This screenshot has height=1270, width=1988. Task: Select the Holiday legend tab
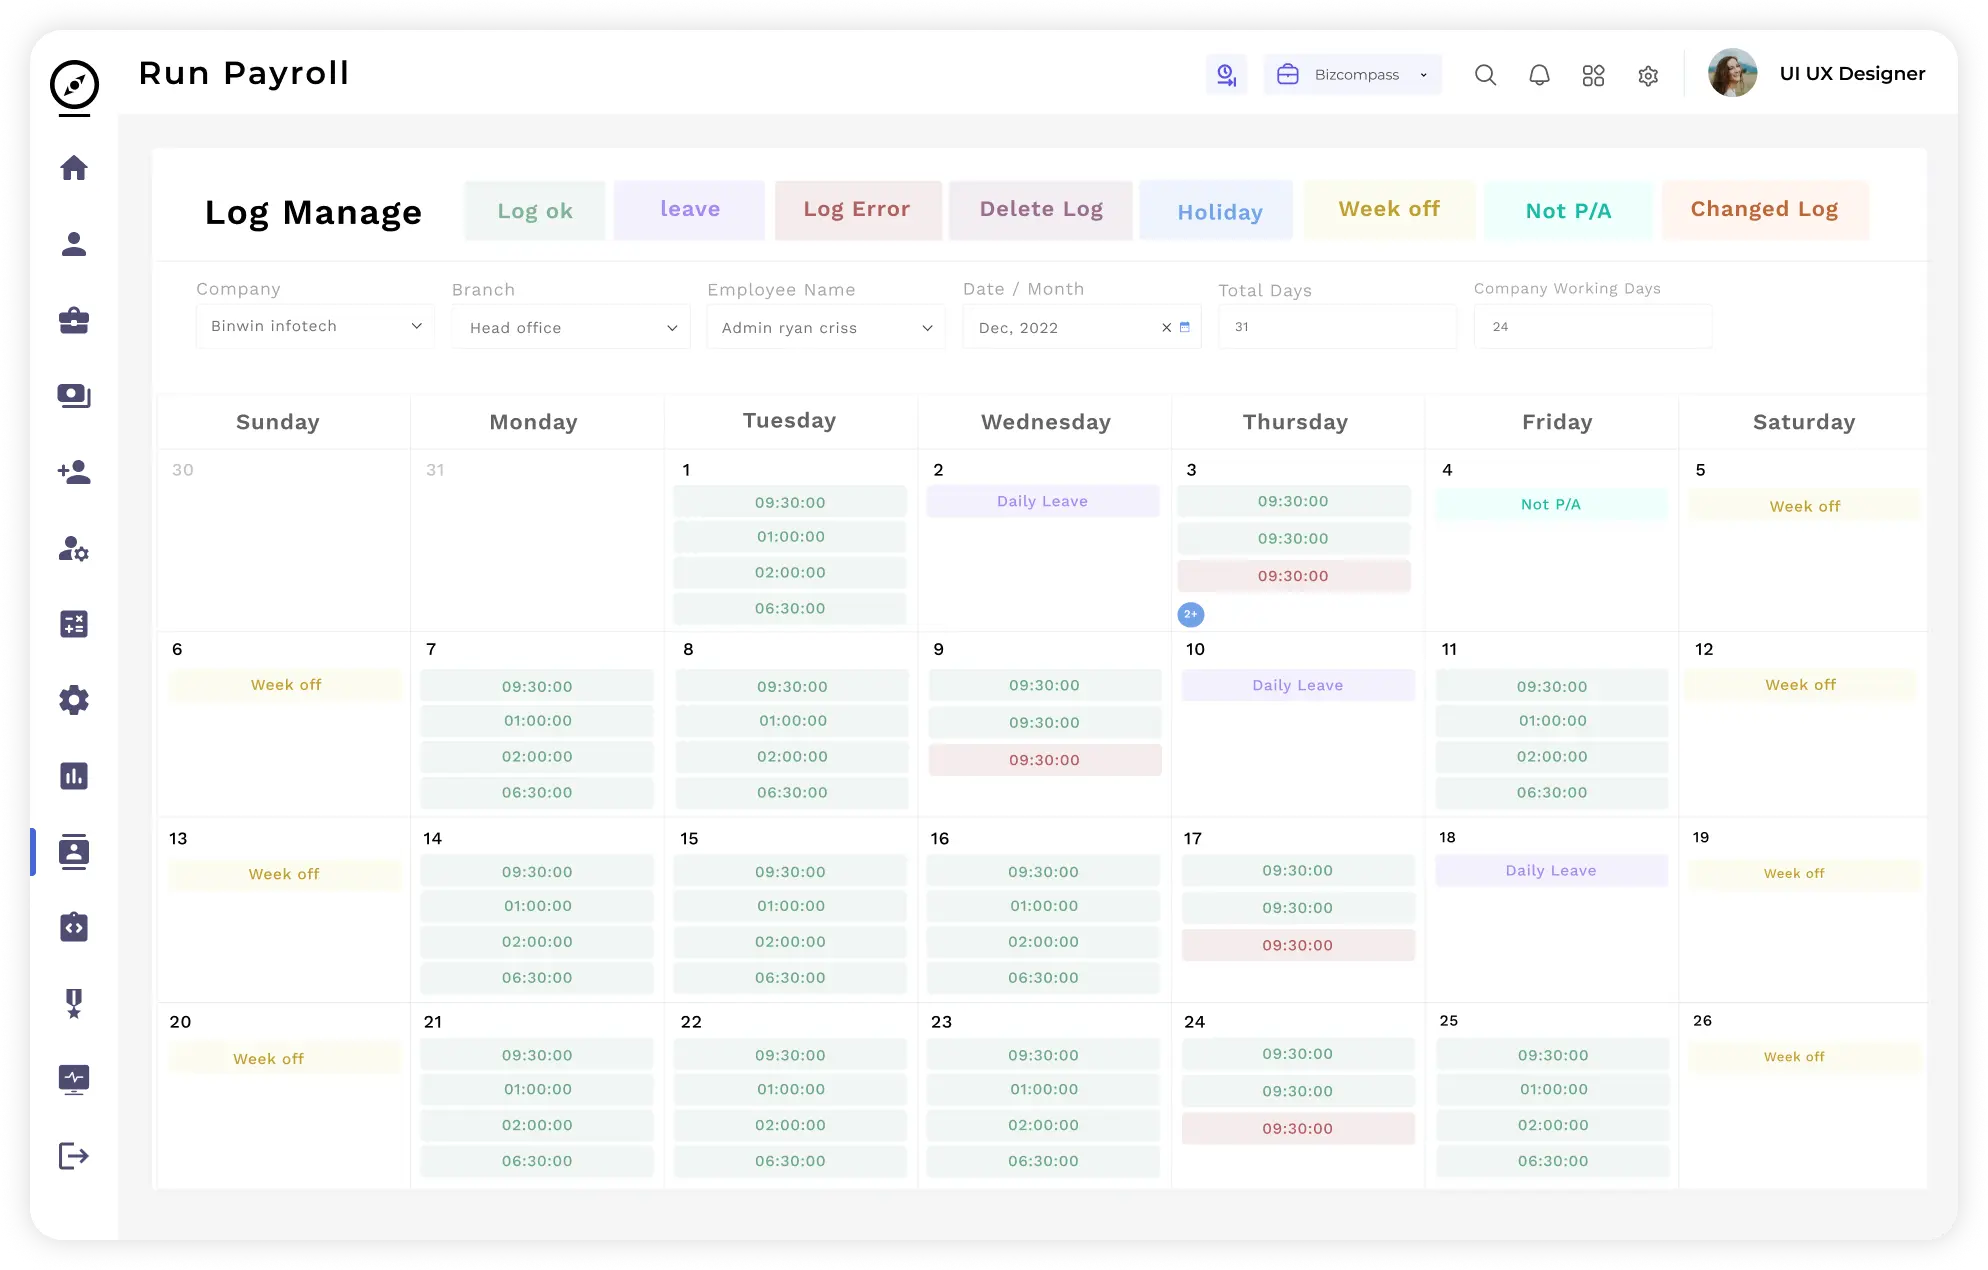[x=1218, y=212]
